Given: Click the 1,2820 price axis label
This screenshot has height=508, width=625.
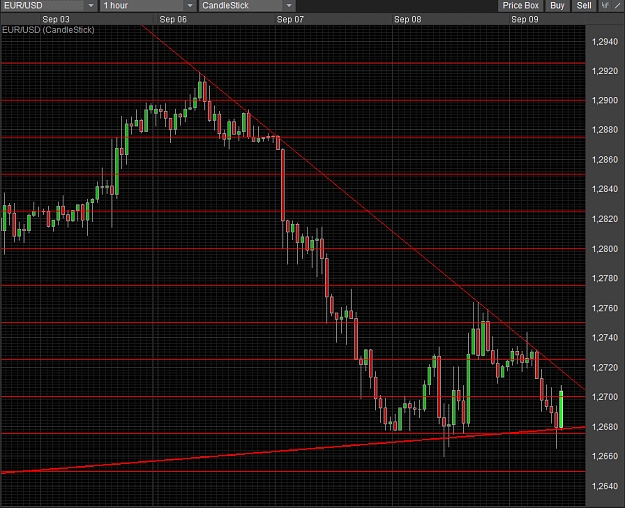Looking at the screenshot, I should (605, 219).
